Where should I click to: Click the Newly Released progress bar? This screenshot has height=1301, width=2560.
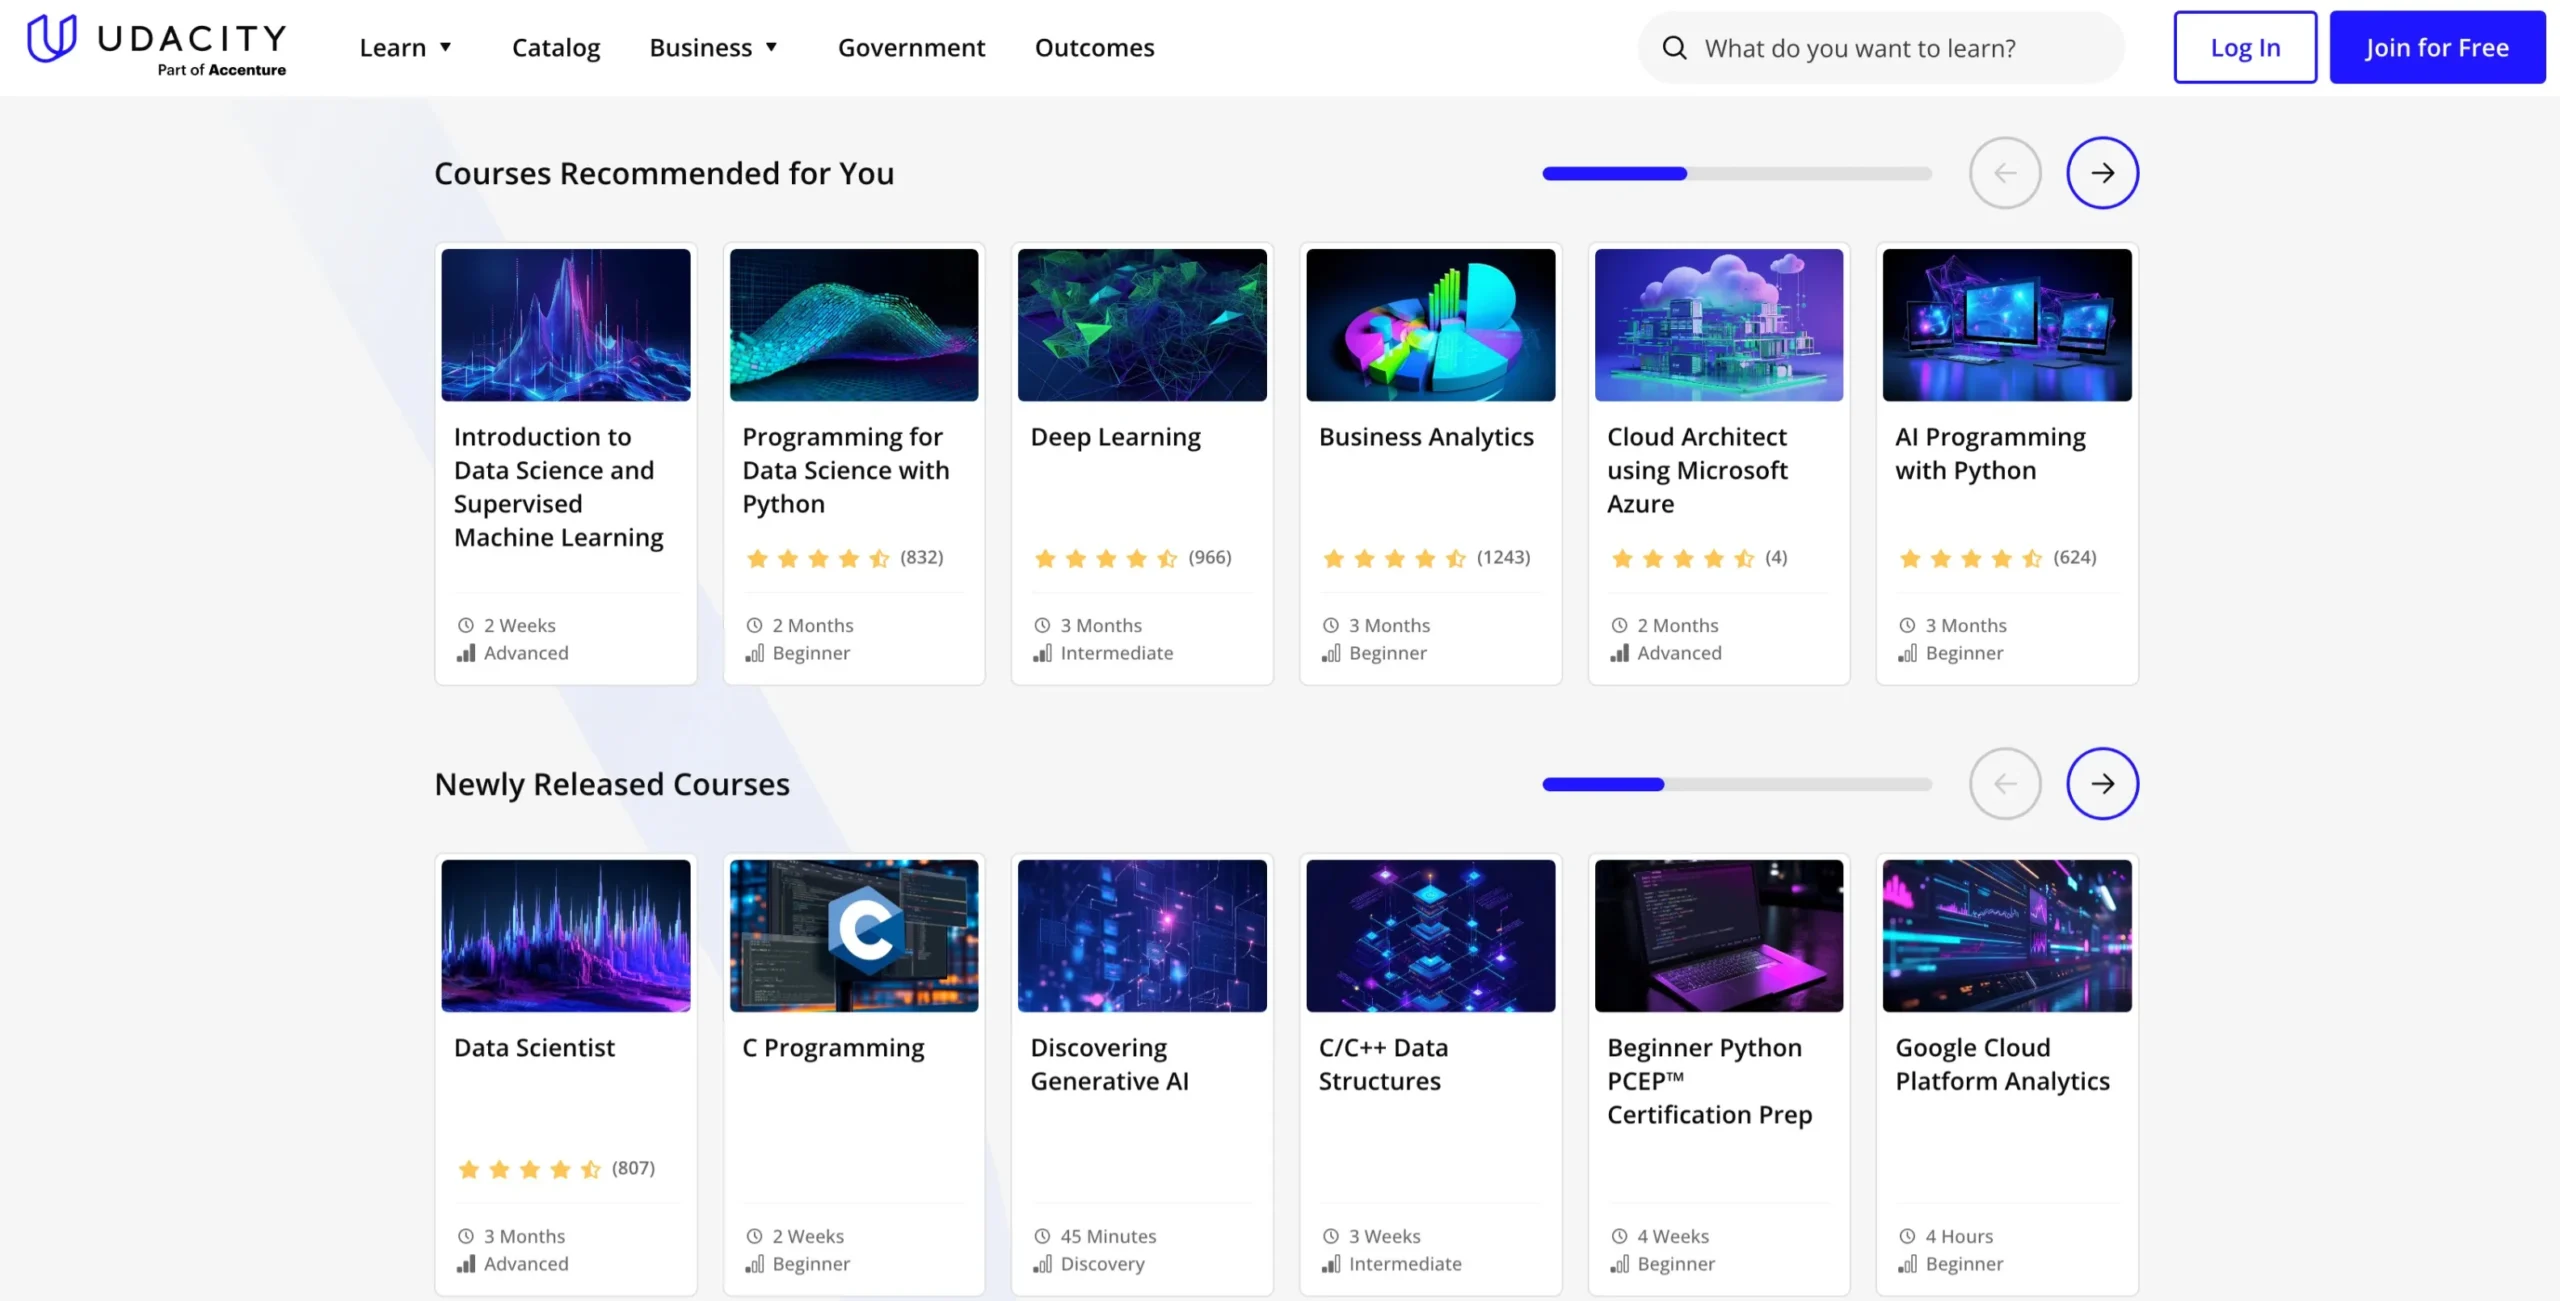pyautogui.click(x=1736, y=785)
